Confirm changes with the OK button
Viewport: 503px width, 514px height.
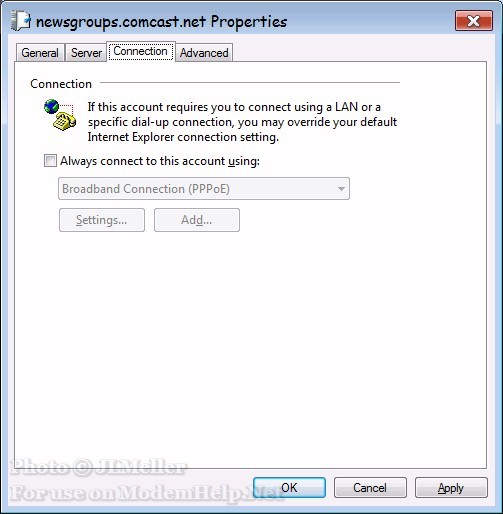point(289,488)
